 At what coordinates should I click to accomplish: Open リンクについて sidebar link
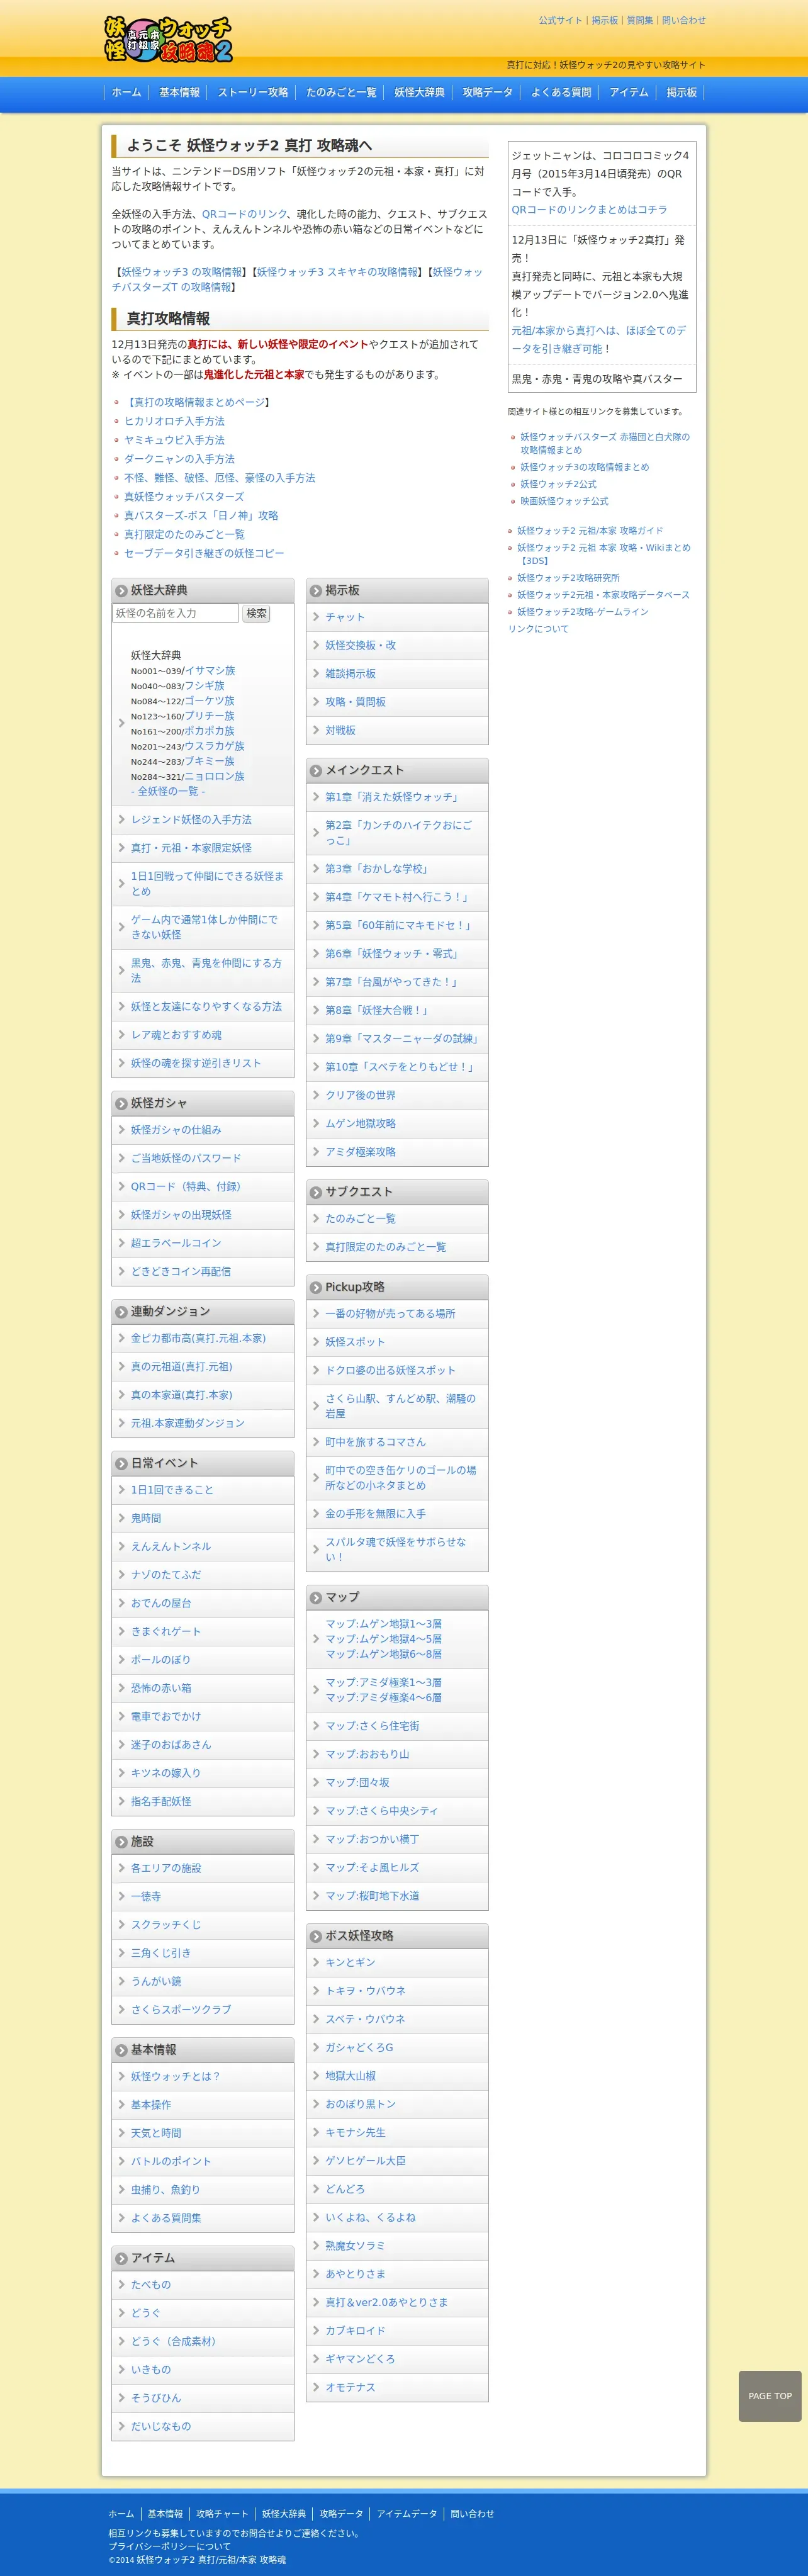pos(538,629)
